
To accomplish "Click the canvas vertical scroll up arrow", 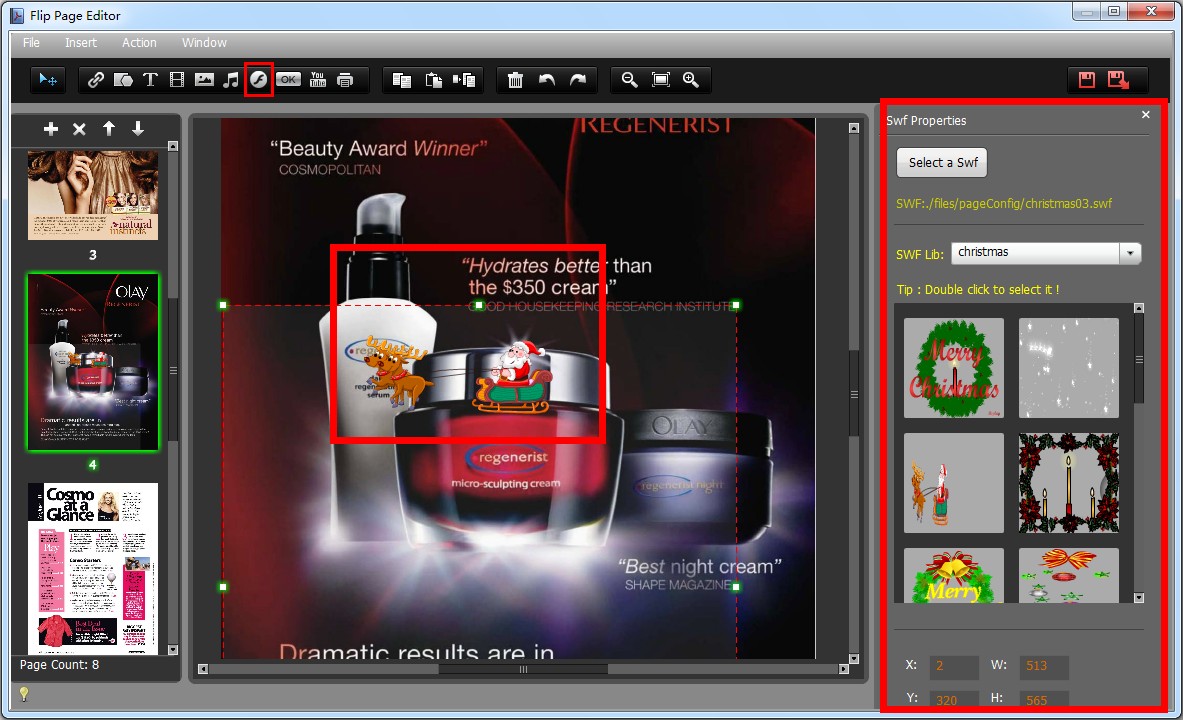I will 853,128.
